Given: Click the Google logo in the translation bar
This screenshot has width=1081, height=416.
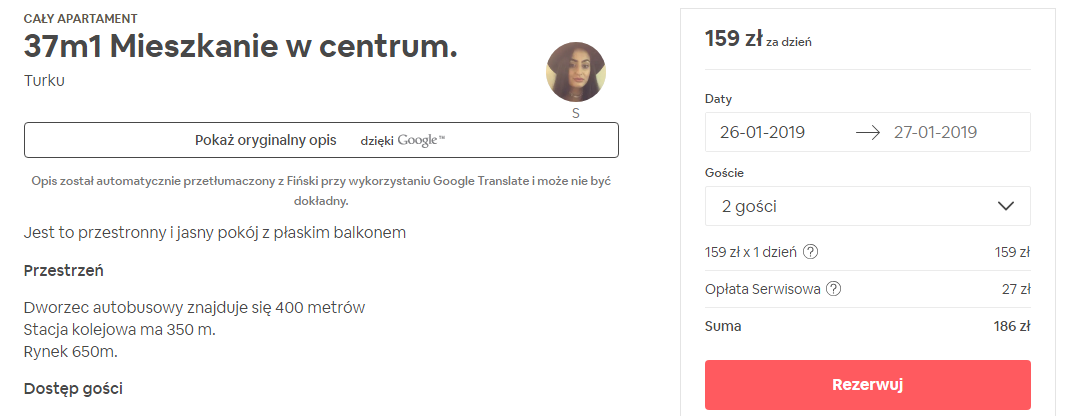Looking at the screenshot, I should (x=419, y=140).
